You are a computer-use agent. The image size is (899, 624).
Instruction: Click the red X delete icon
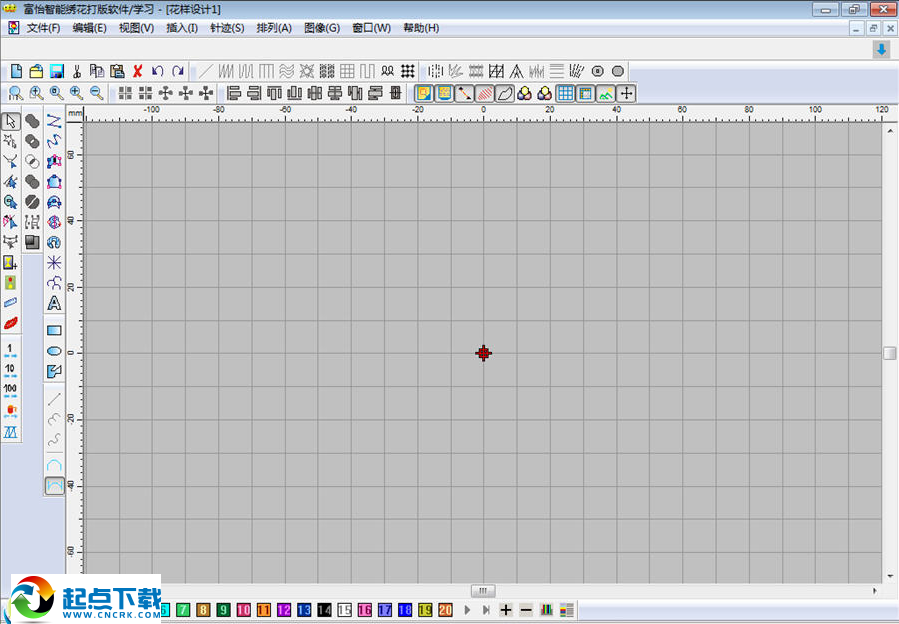[137, 71]
